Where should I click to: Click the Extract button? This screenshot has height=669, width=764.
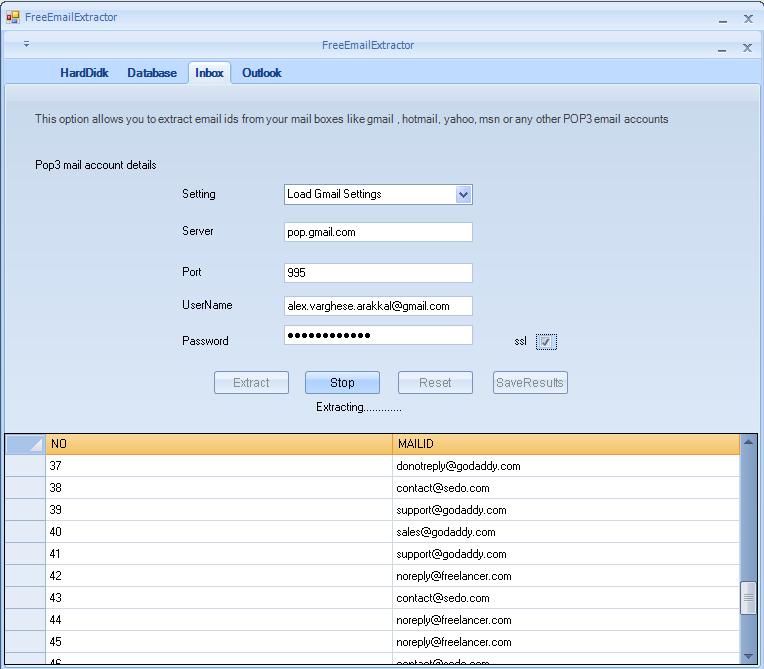click(x=251, y=382)
